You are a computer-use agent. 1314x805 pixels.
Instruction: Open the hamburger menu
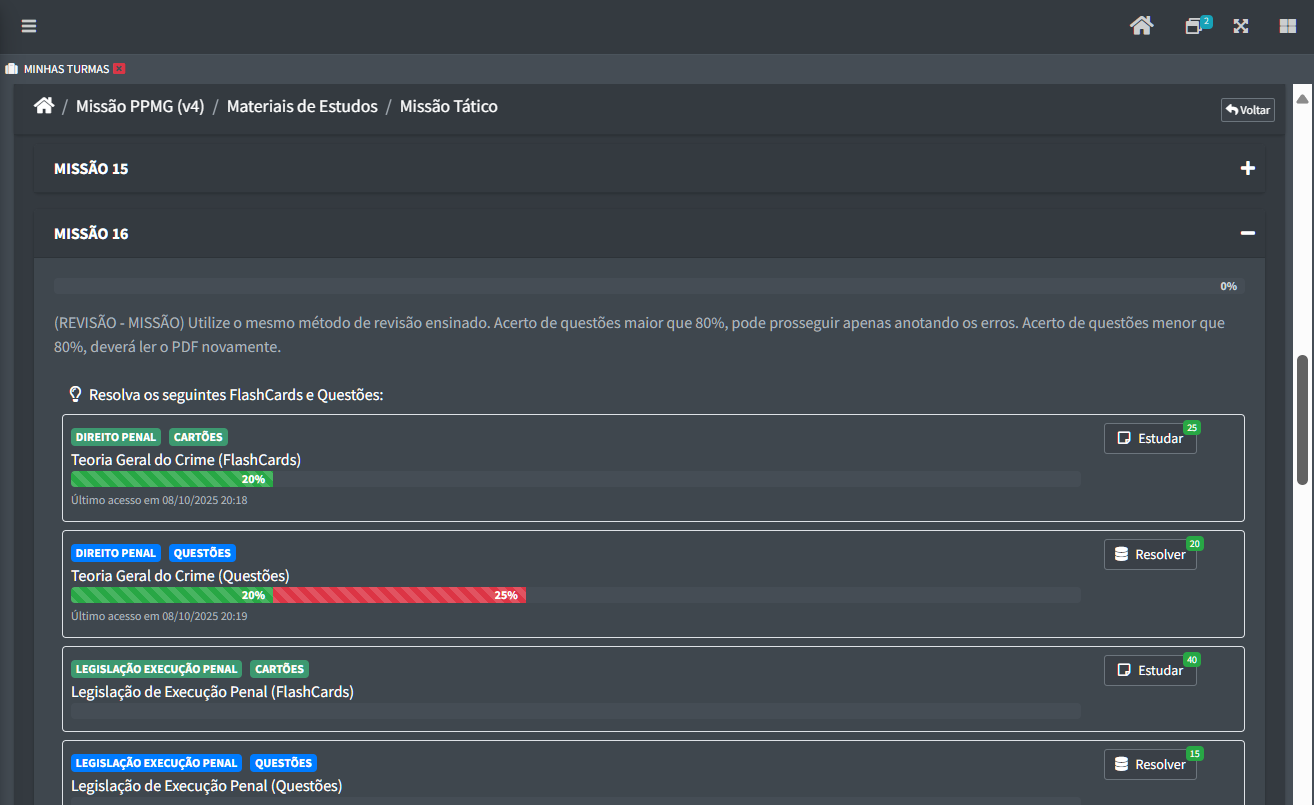point(29,26)
